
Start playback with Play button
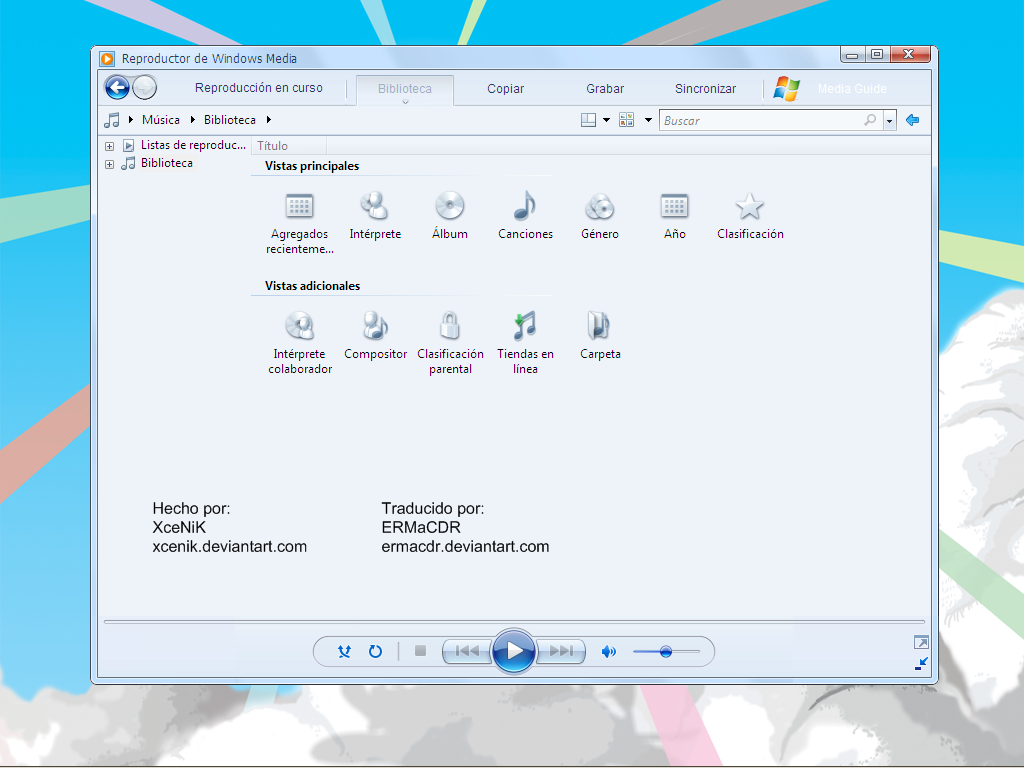(x=514, y=650)
